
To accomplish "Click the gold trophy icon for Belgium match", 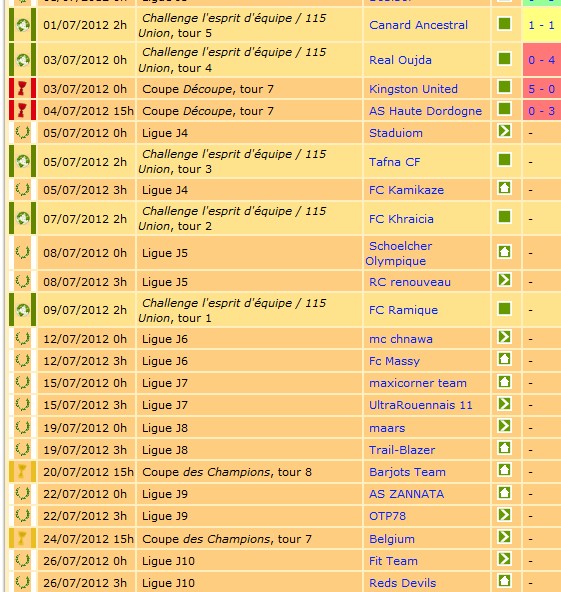I will (22, 538).
